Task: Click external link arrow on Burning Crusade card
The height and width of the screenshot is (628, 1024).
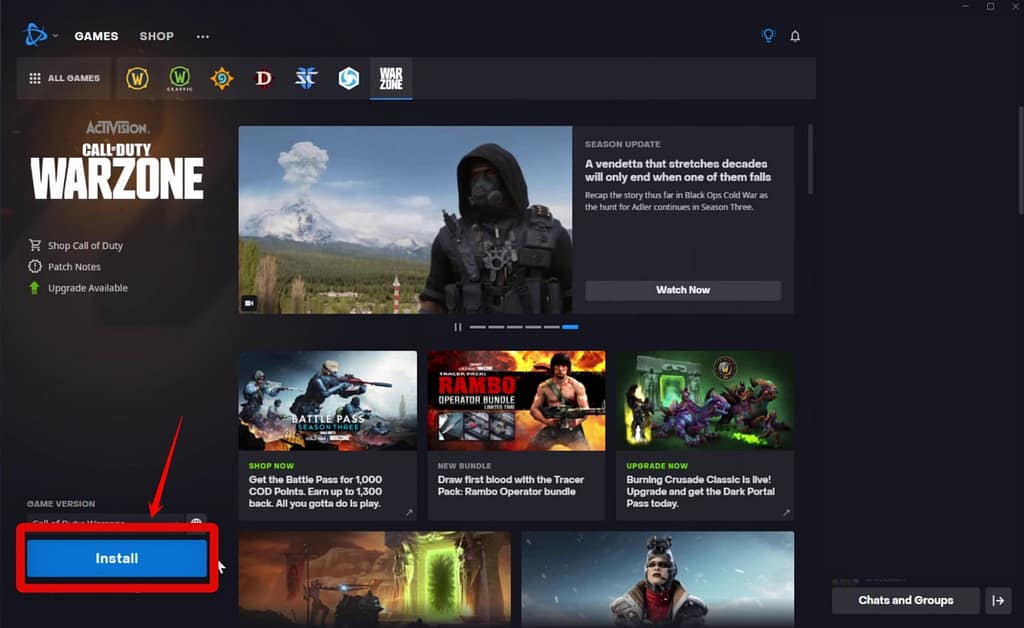Action: [x=786, y=512]
